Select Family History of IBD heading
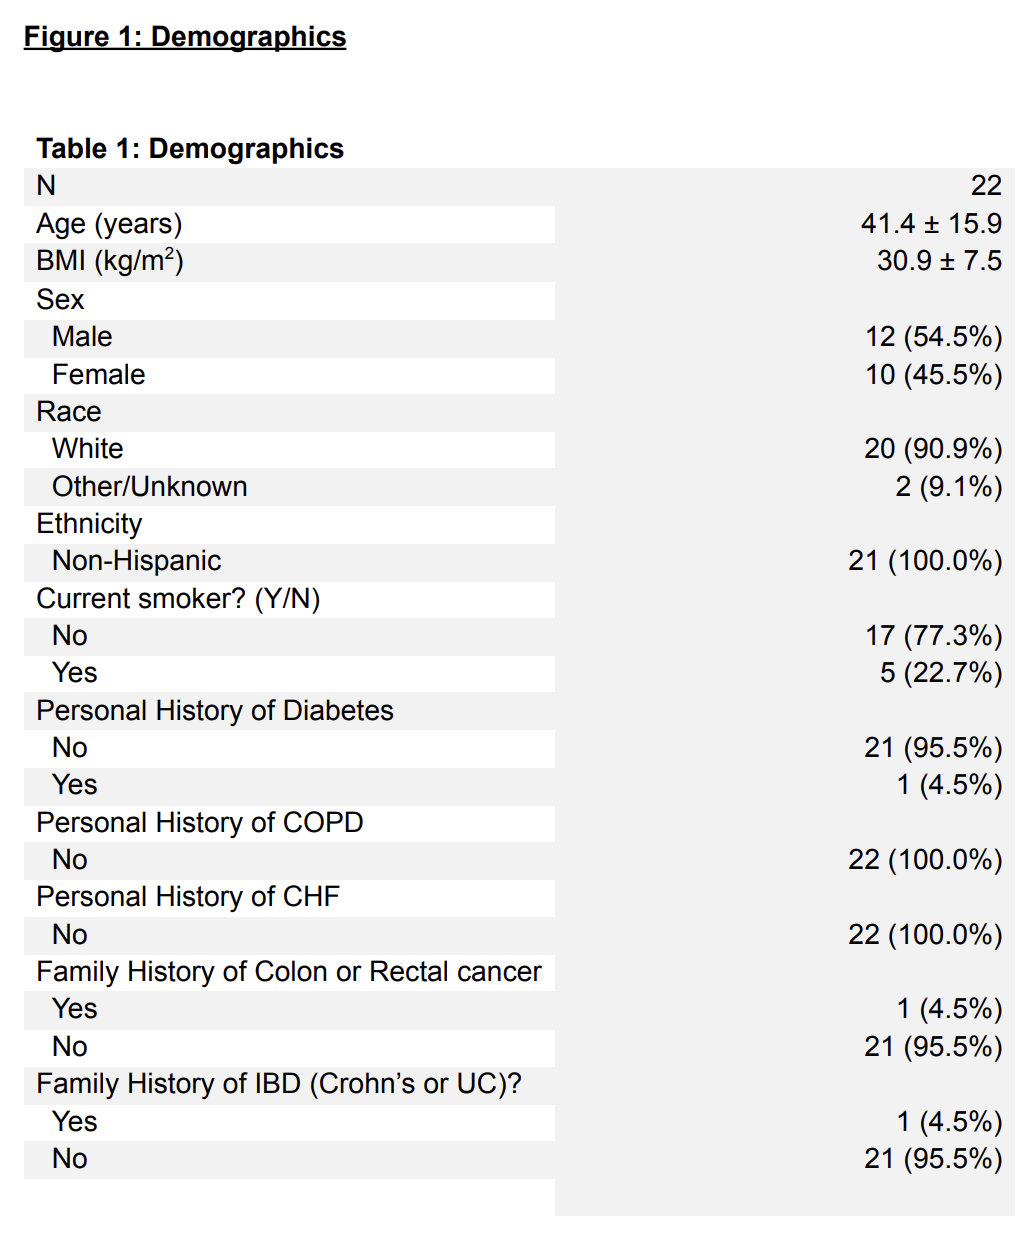This screenshot has width=1036, height=1238. 279,1084
